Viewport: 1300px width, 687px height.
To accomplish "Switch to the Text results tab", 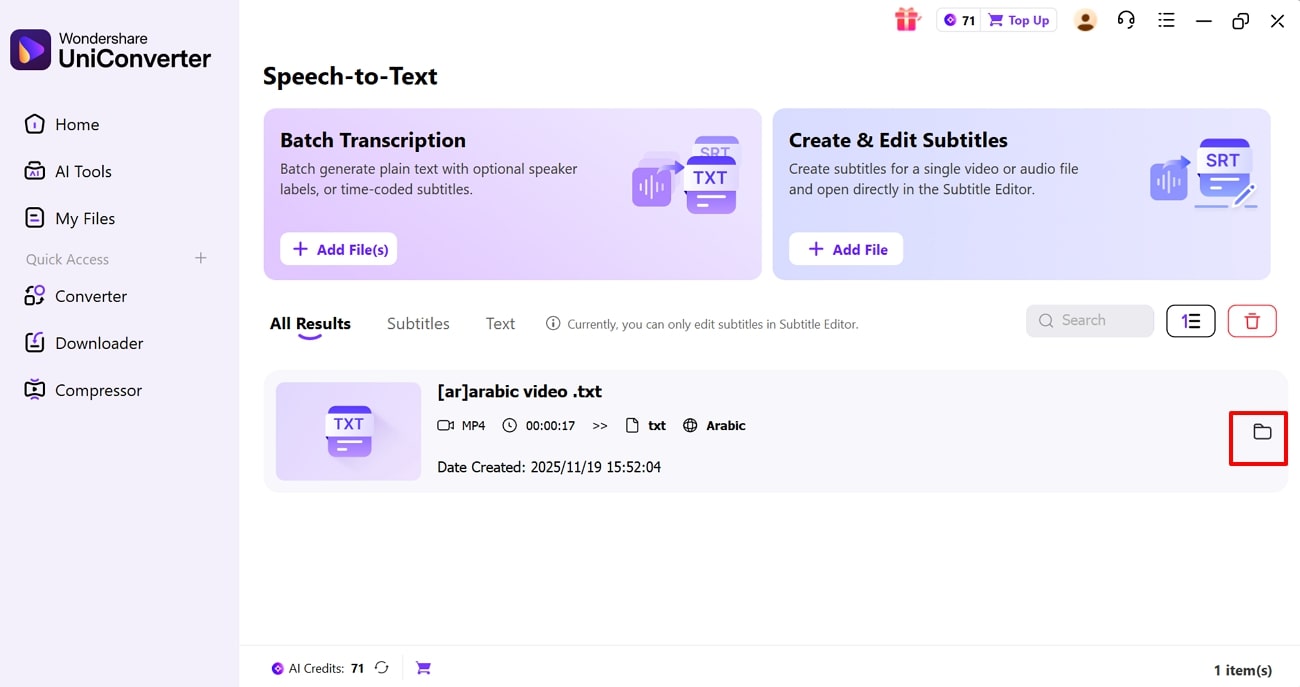I will click(x=500, y=323).
